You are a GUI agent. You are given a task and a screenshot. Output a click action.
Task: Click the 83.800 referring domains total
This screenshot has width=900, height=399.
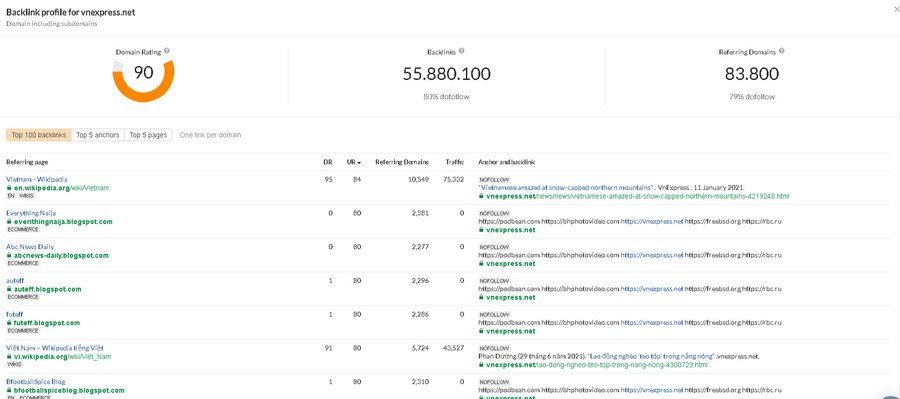[751, 74]
